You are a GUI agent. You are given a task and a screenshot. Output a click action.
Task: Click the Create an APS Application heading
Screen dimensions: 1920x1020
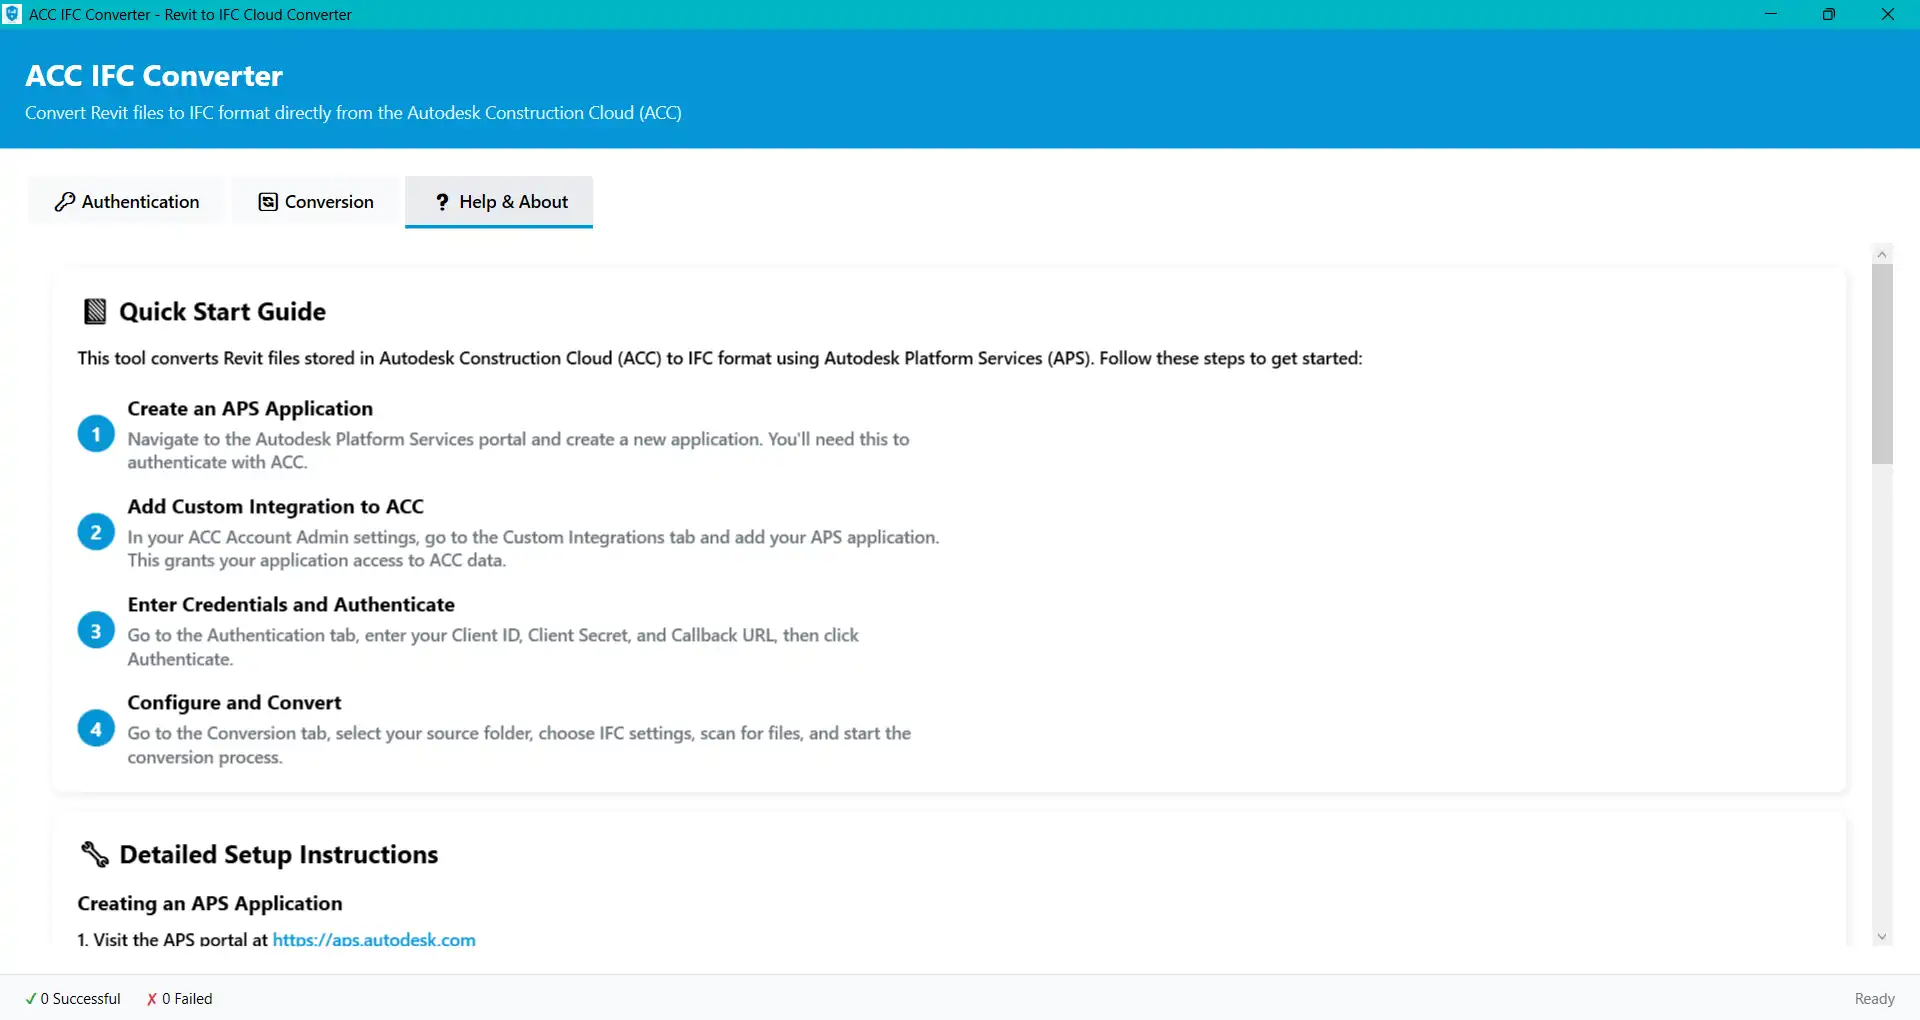(250, 408)
